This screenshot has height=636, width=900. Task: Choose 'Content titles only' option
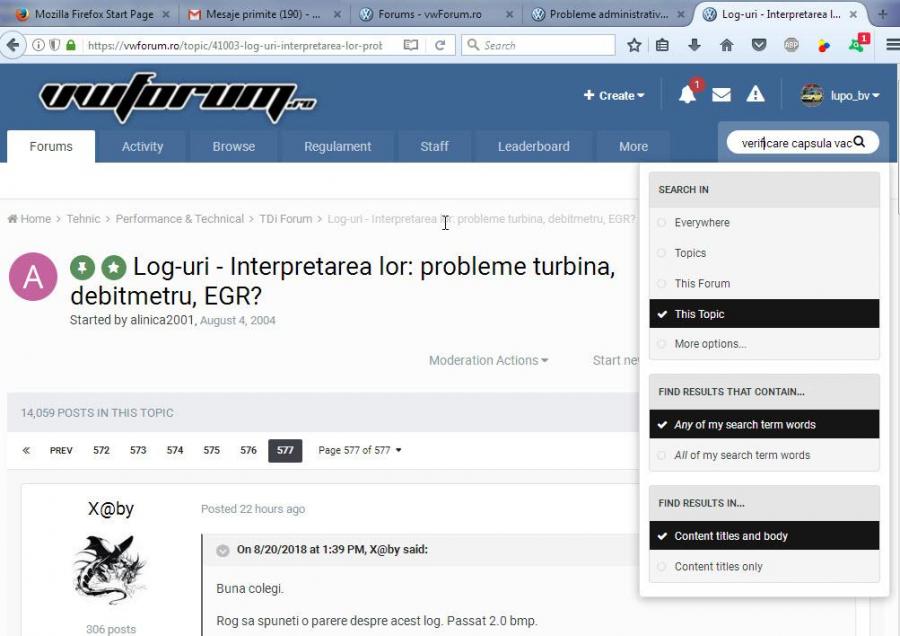tap(718, 566)
